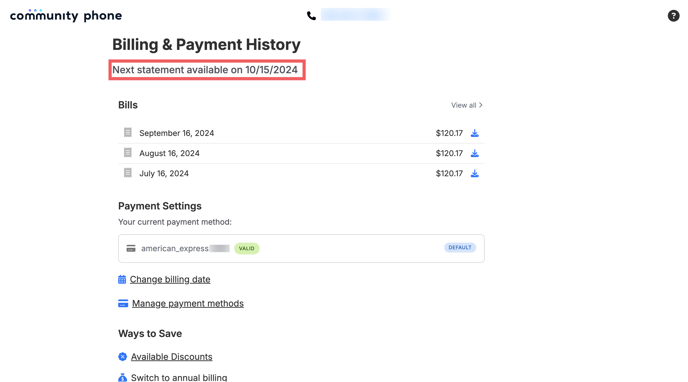Open the August 16, 2024 bill row
Viewport: 688px width, 382px height.
(x=301, y=153)
